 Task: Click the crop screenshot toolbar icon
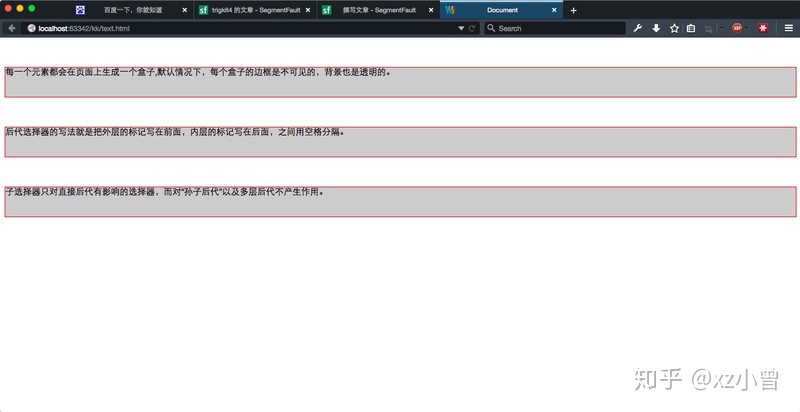708,29
